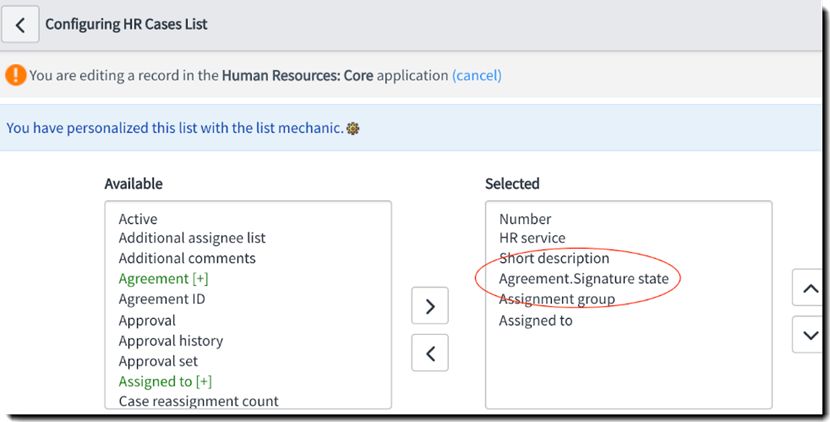
Task: Select HR service in Selected list
Action: [532, 238]
